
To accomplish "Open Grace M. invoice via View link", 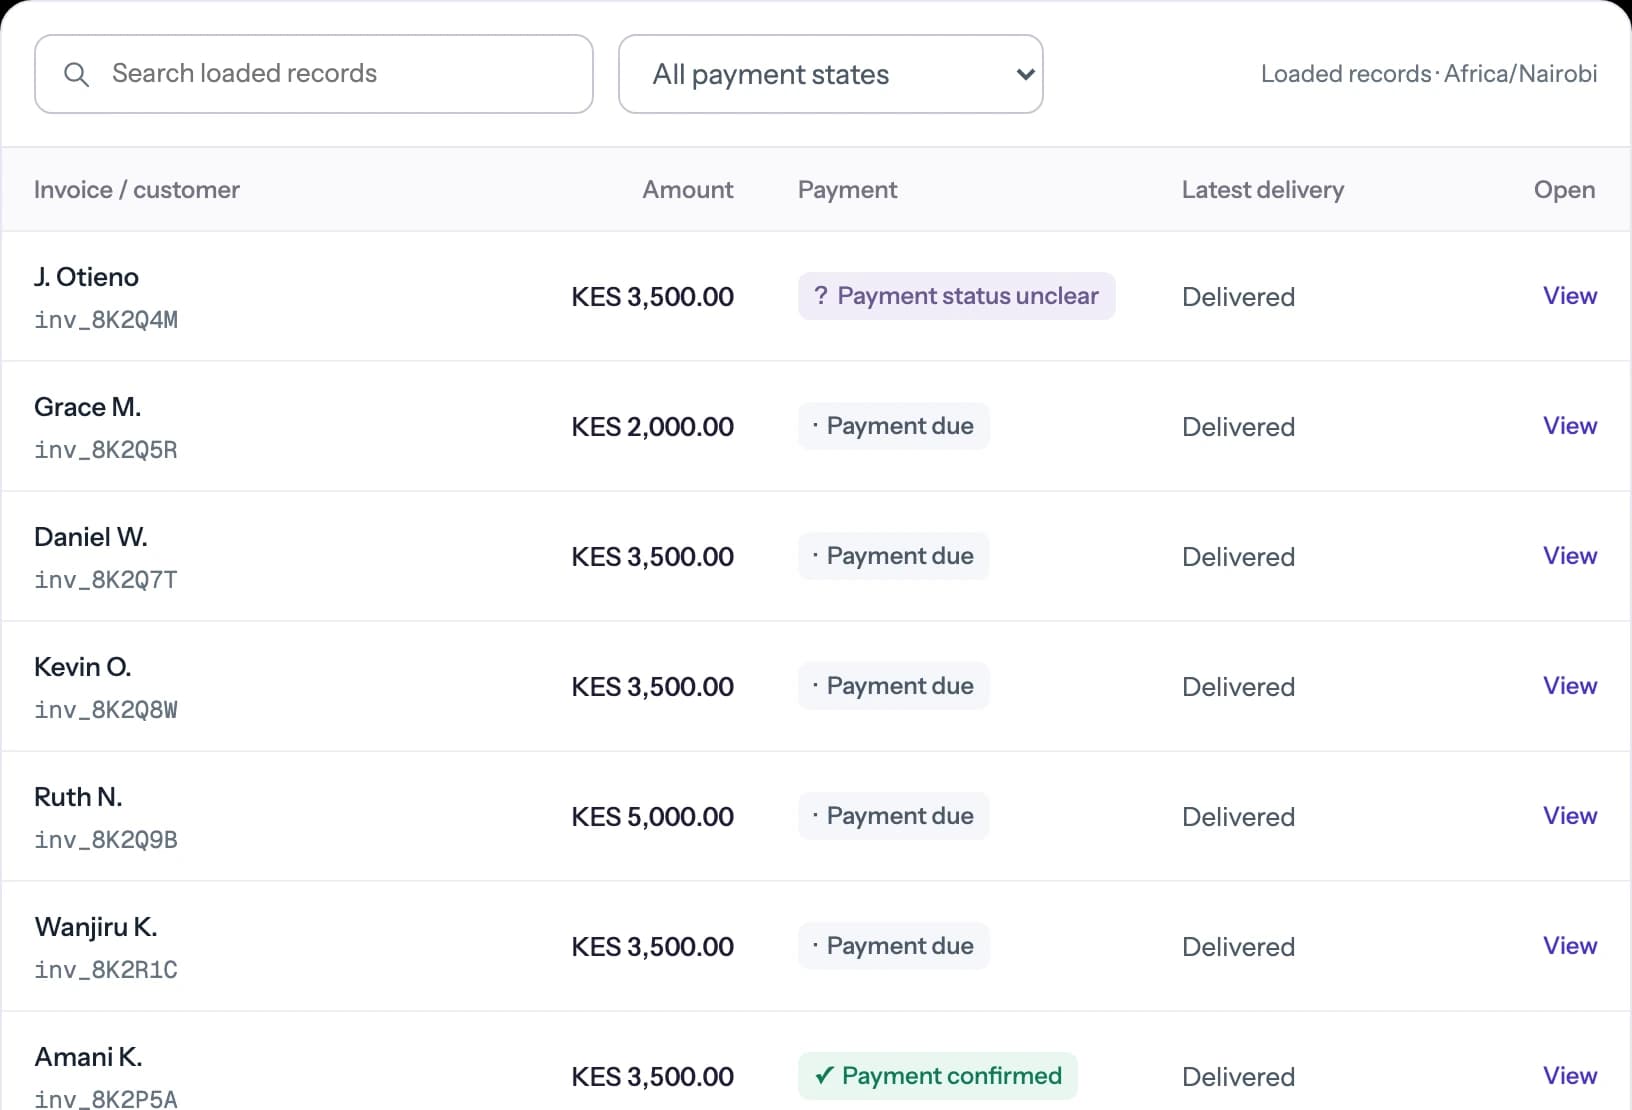I will point(1570,426).
